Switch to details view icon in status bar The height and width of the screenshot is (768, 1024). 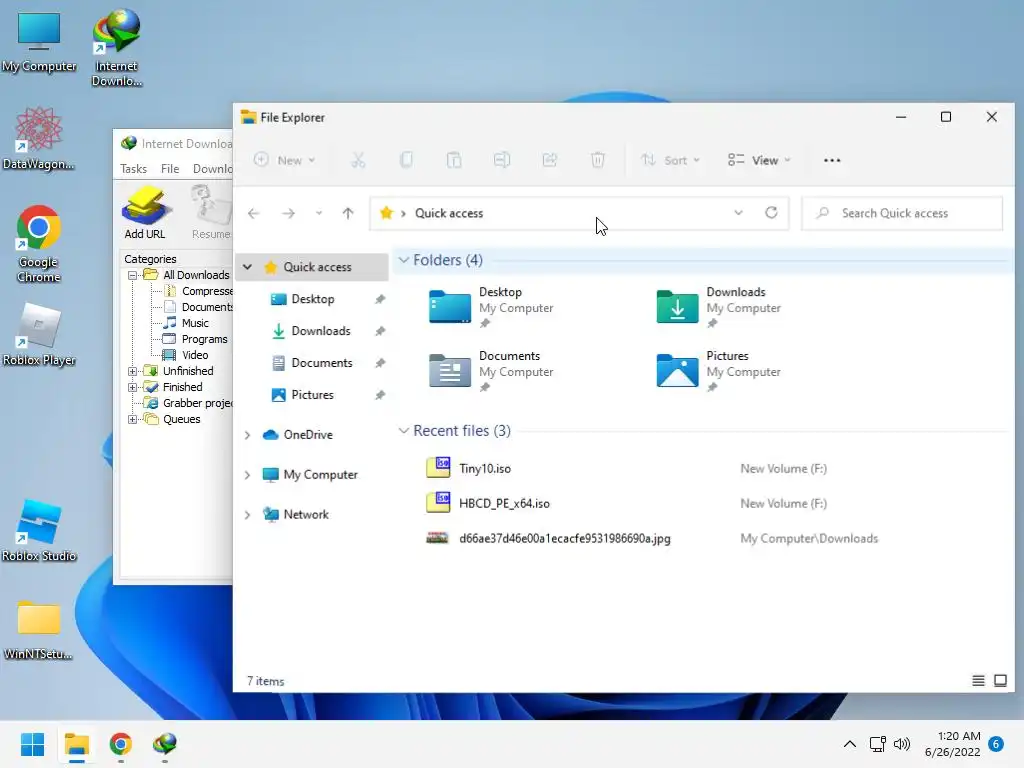[978, 681]
